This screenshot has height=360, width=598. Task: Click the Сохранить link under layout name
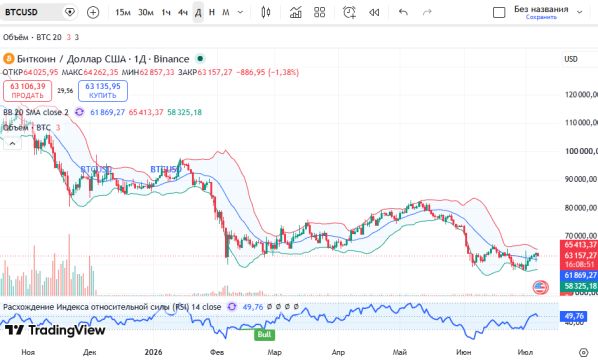click(x=541, y=17)
